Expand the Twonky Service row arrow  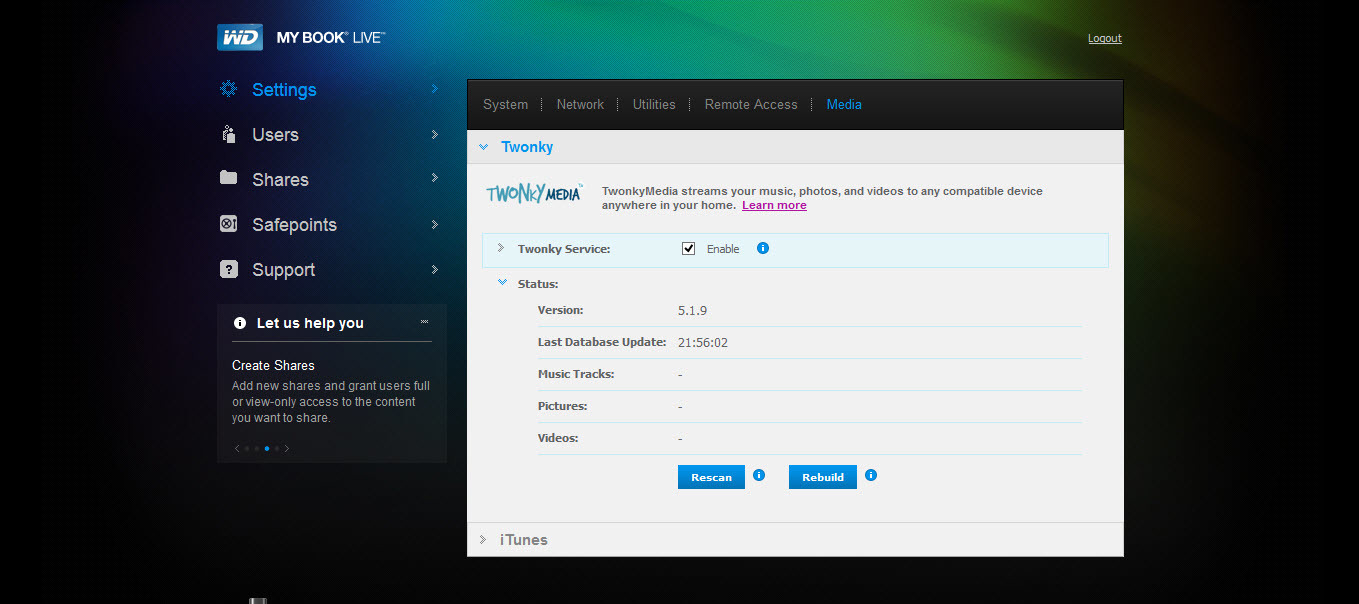coord(501,247)
